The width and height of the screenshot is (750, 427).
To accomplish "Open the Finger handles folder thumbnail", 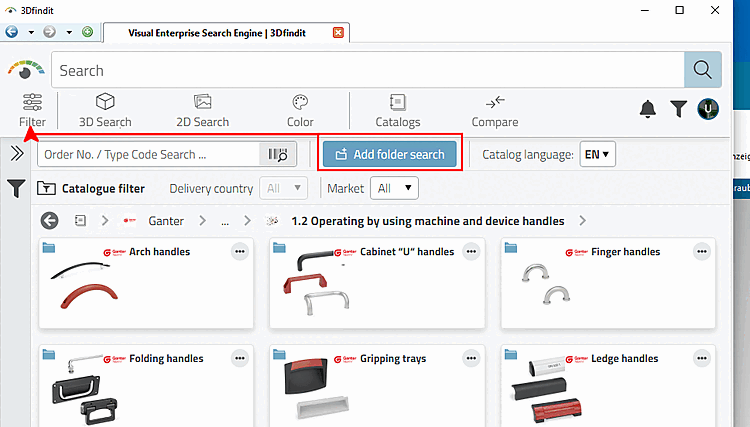I will (x=546, y=284).
